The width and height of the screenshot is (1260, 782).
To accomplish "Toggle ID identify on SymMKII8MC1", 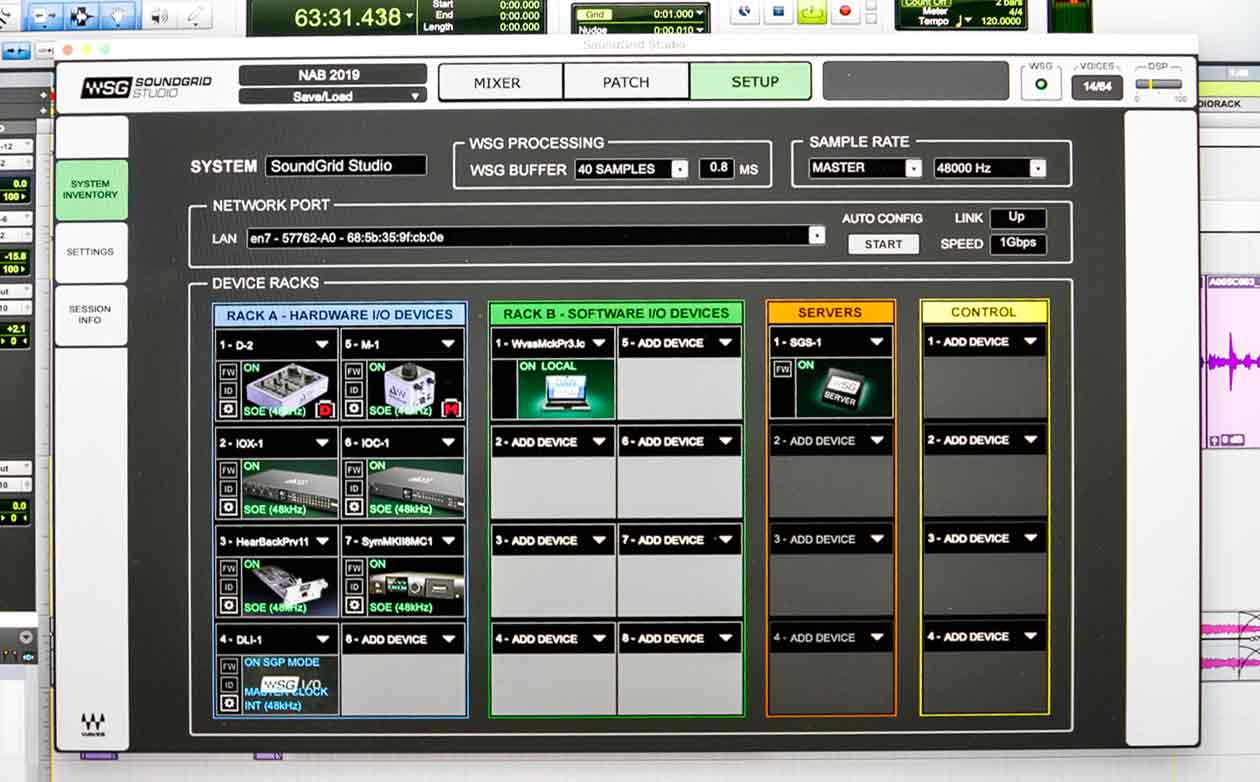I will tap(354, 586).
